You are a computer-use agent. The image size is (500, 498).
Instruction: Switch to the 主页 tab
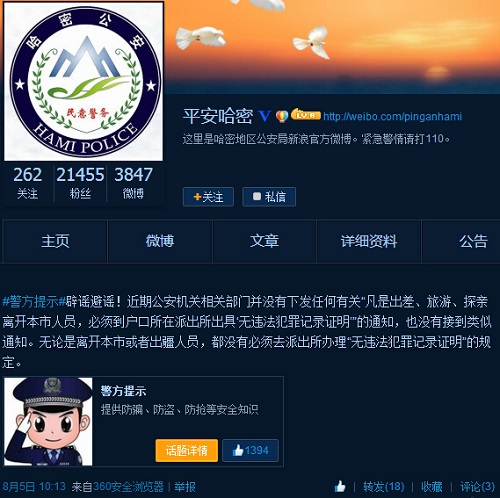pyautogui.click(x=55, y=241)
